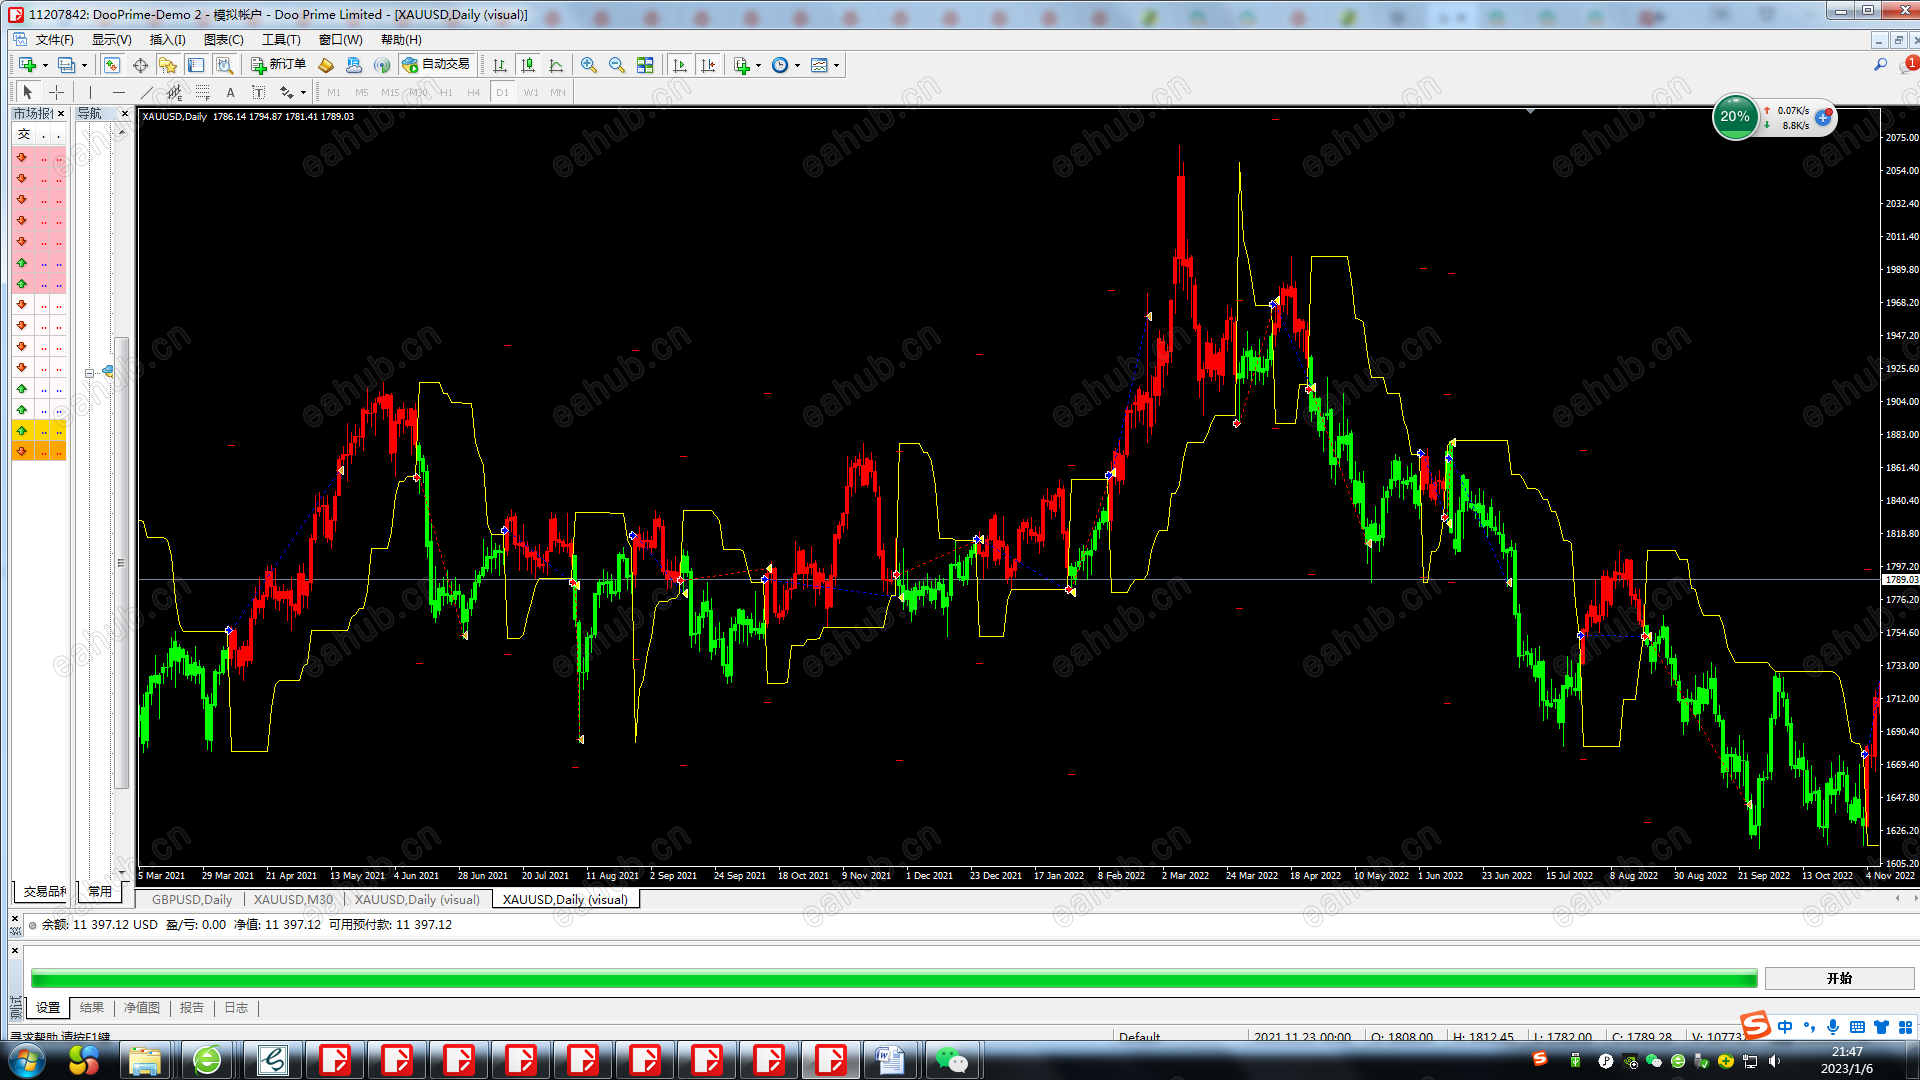Switch to the GBPUSD,Daily chart tab

pos(192,899)
